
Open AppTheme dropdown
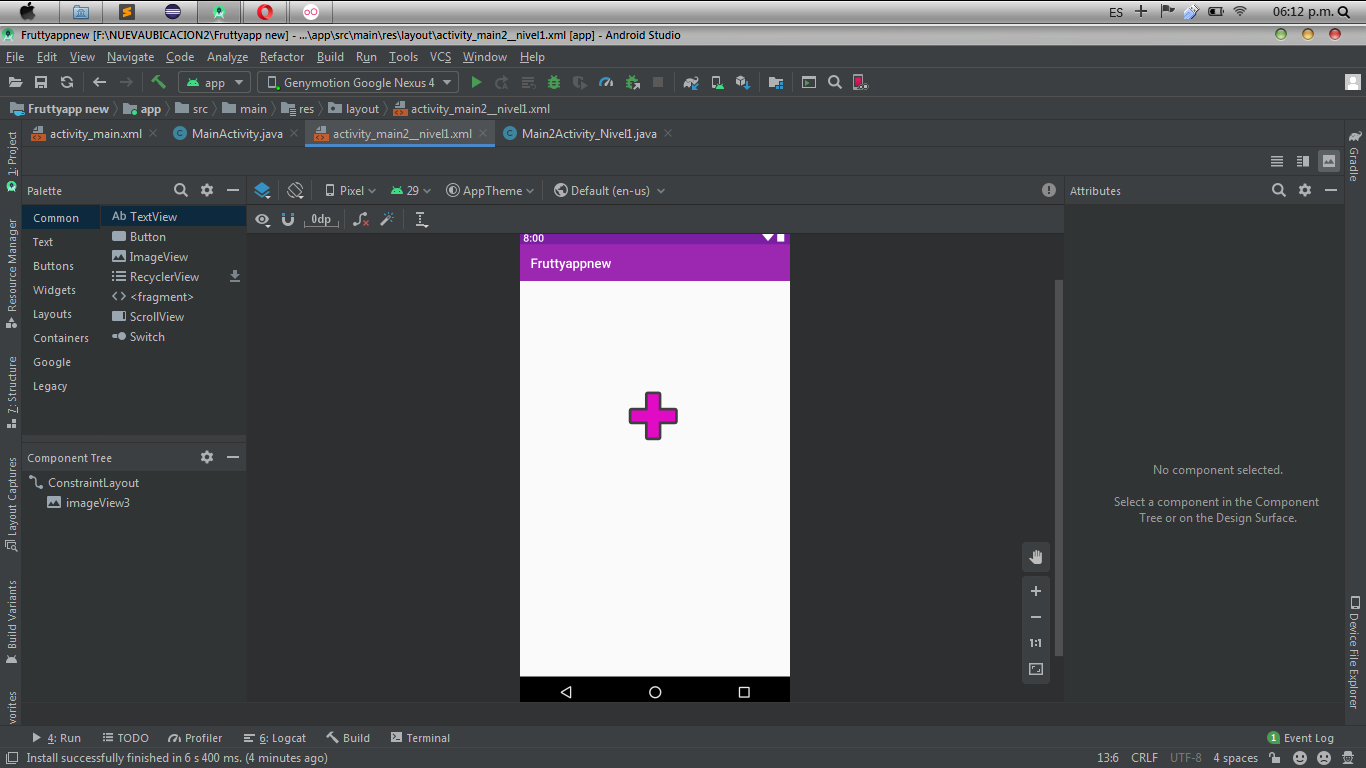(x=490, y=190)
